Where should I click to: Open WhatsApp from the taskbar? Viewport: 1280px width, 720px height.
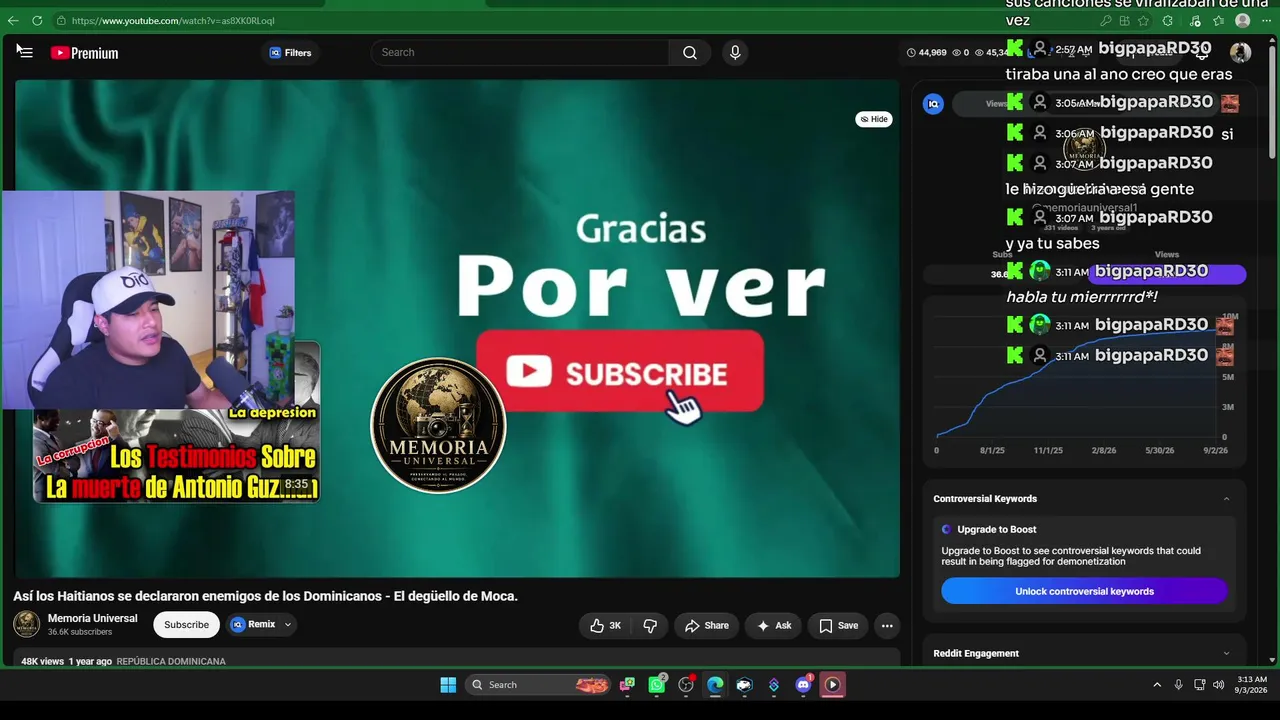[657, 685]
